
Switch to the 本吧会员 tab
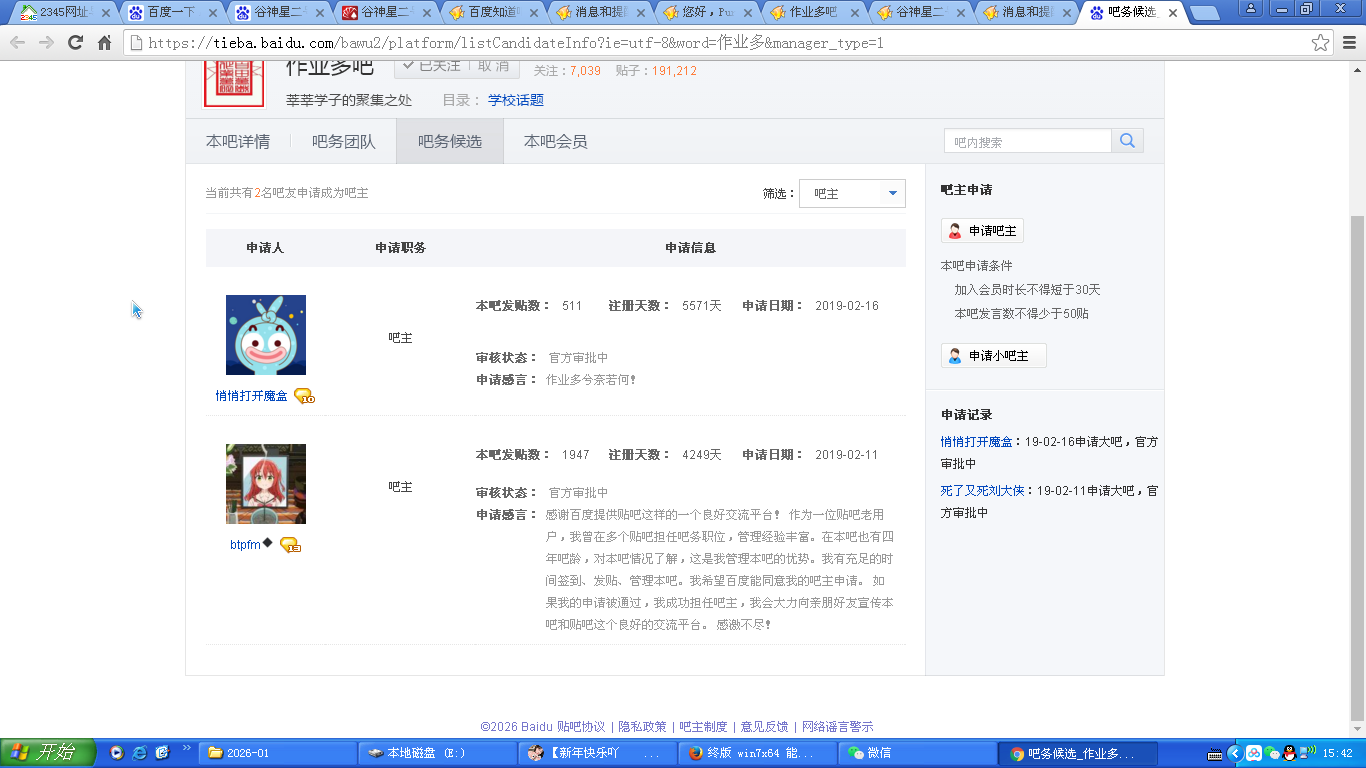555,141
